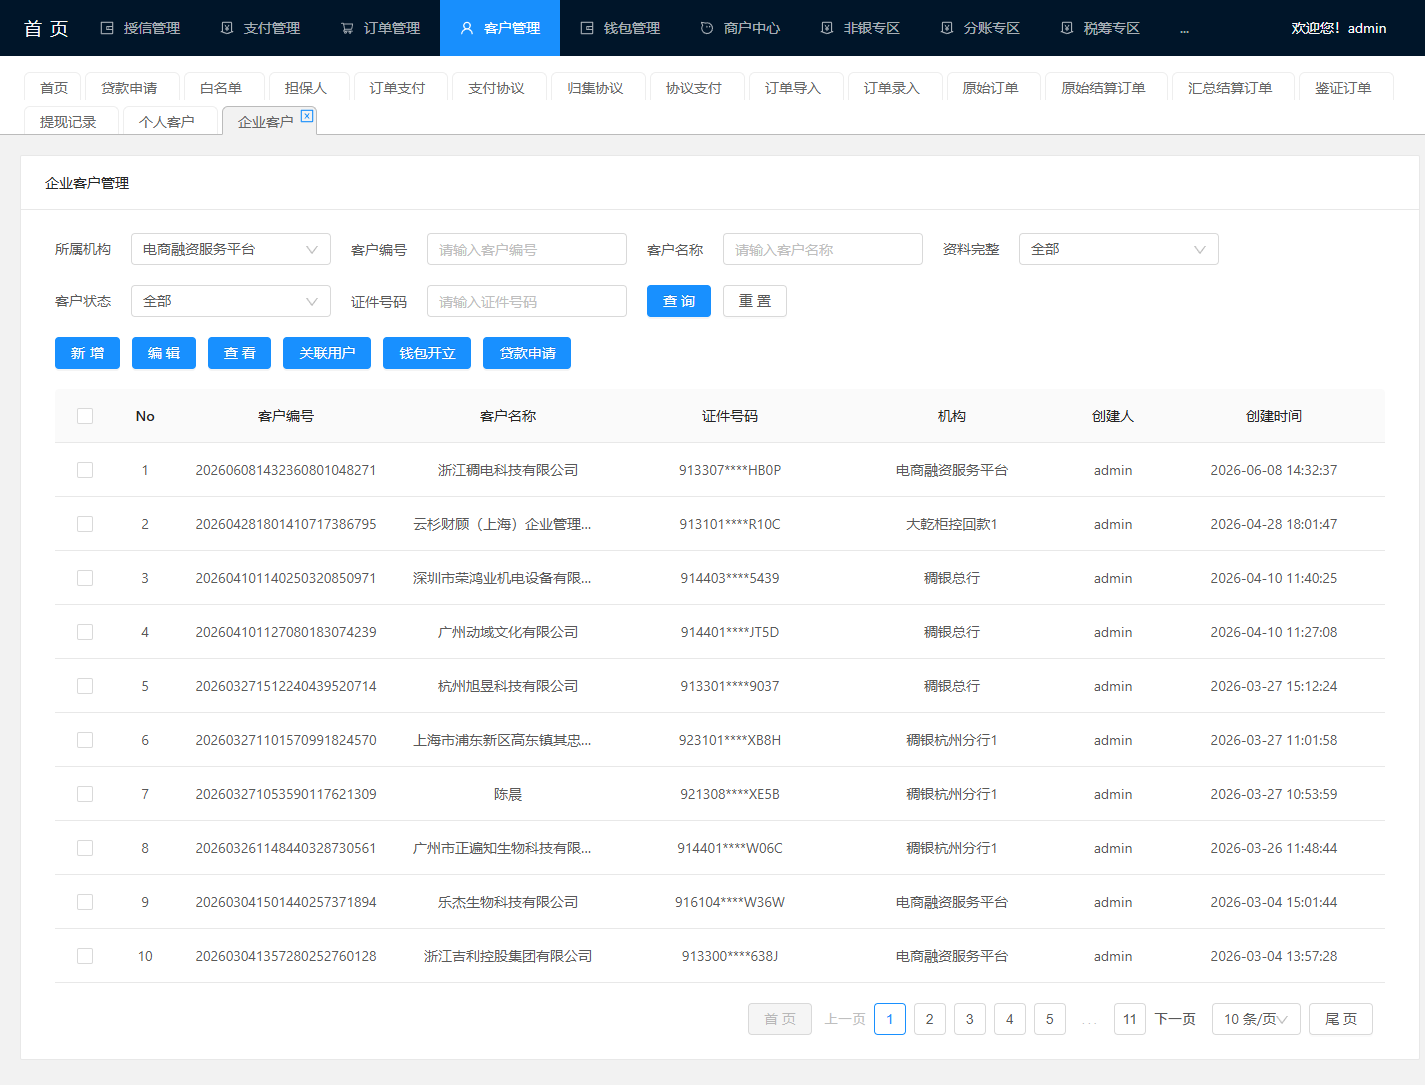The width and height of the screenshot is (1425, 1085).
Task: Click the 客户管理 user icon
Action: (467, 28)
